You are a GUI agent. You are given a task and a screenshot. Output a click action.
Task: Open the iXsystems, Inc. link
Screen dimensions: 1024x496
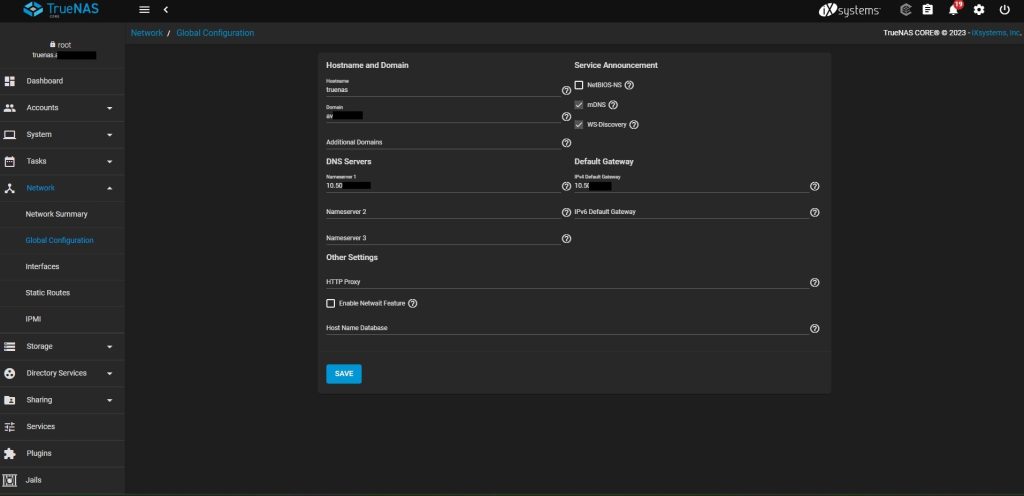[996, 33]
